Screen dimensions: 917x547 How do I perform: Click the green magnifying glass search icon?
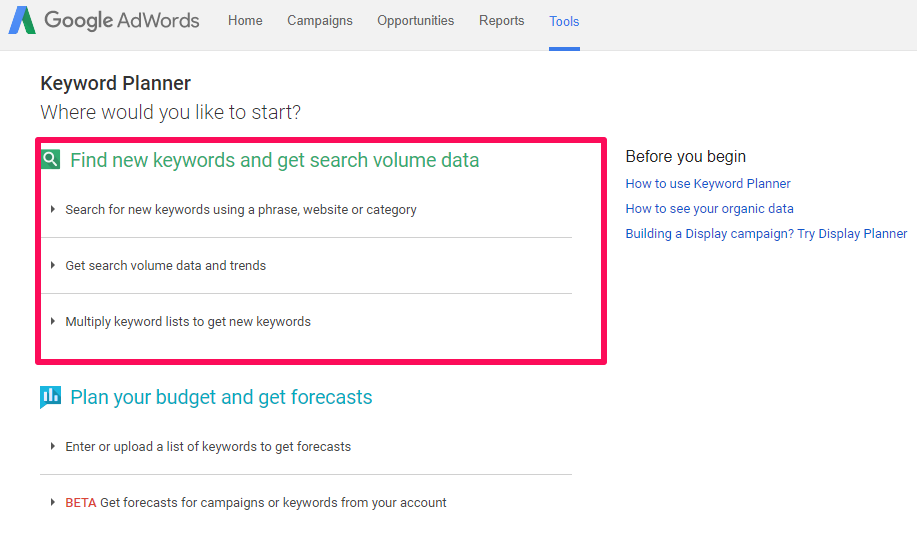tap(51, 159)
